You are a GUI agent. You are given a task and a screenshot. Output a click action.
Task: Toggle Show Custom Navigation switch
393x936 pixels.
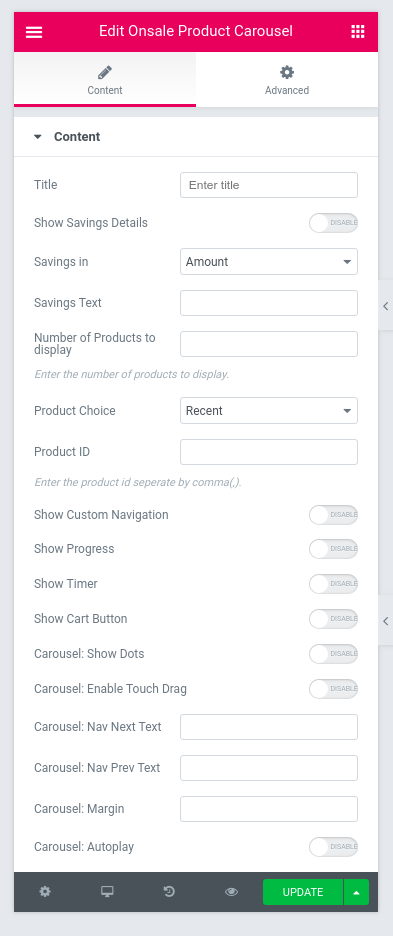[333, 515]
